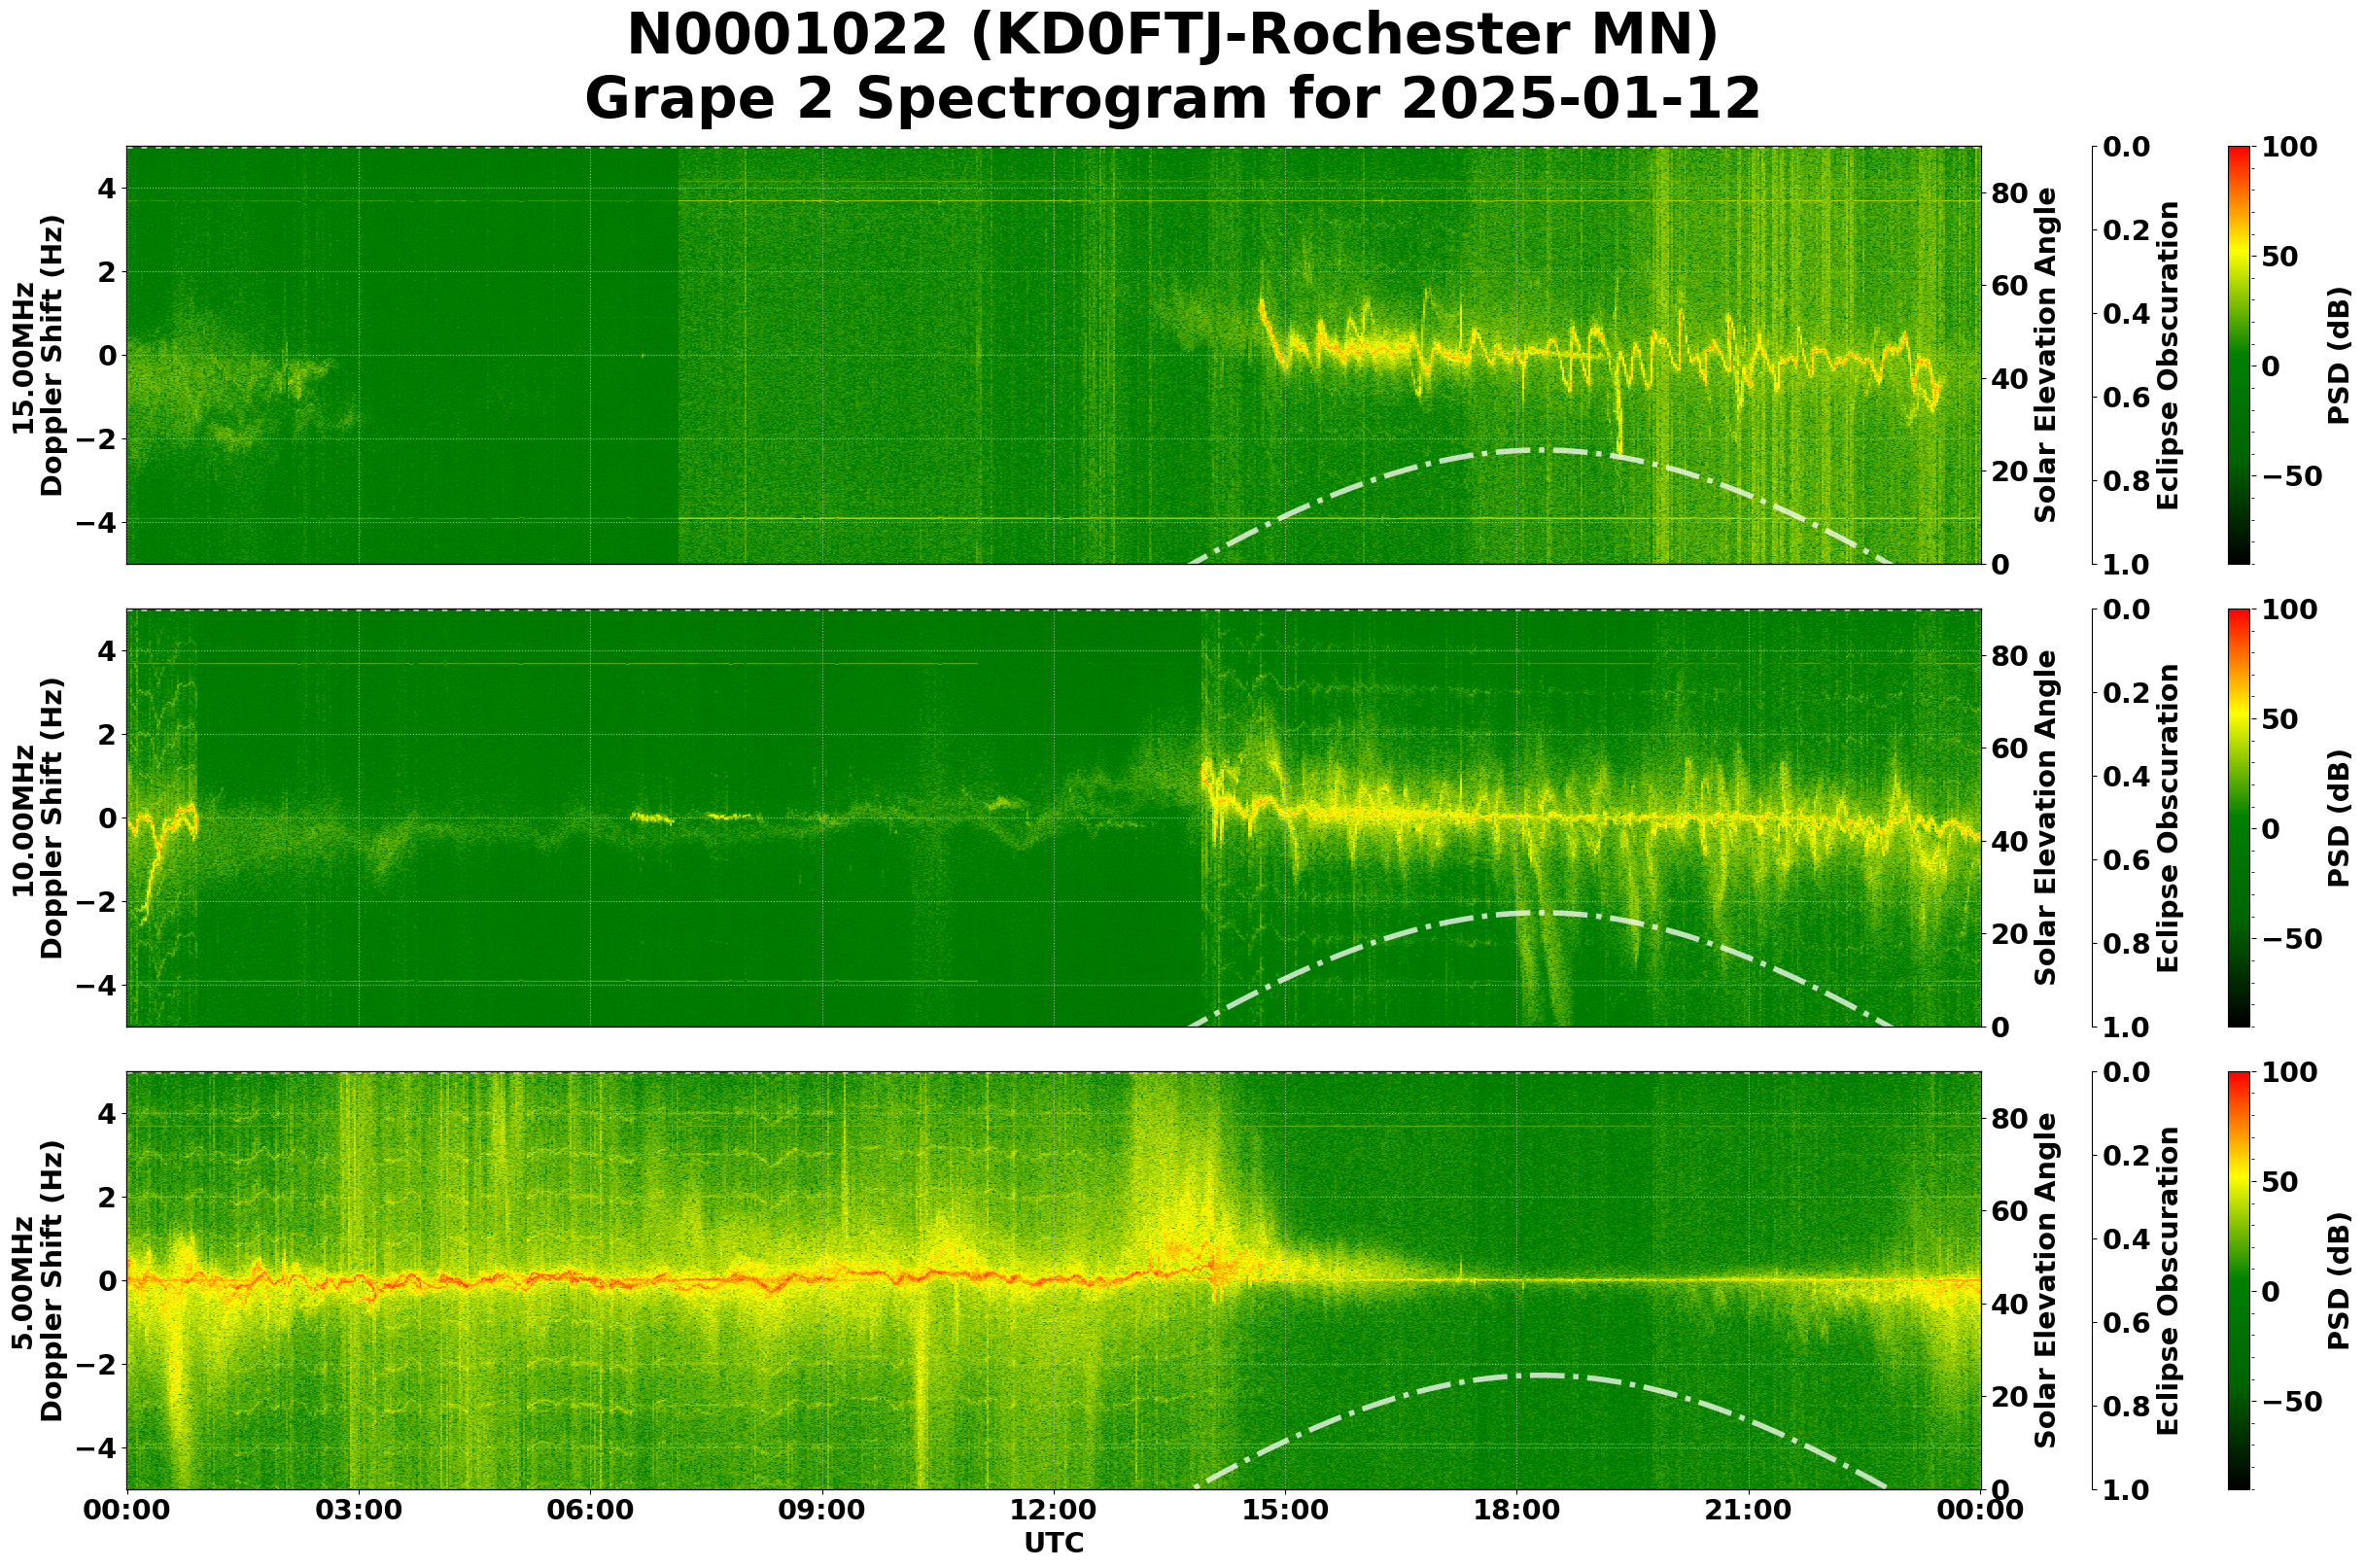Click the middle panel PSD colorbar
The image size is (2365, 1568).
[2239, 818]
